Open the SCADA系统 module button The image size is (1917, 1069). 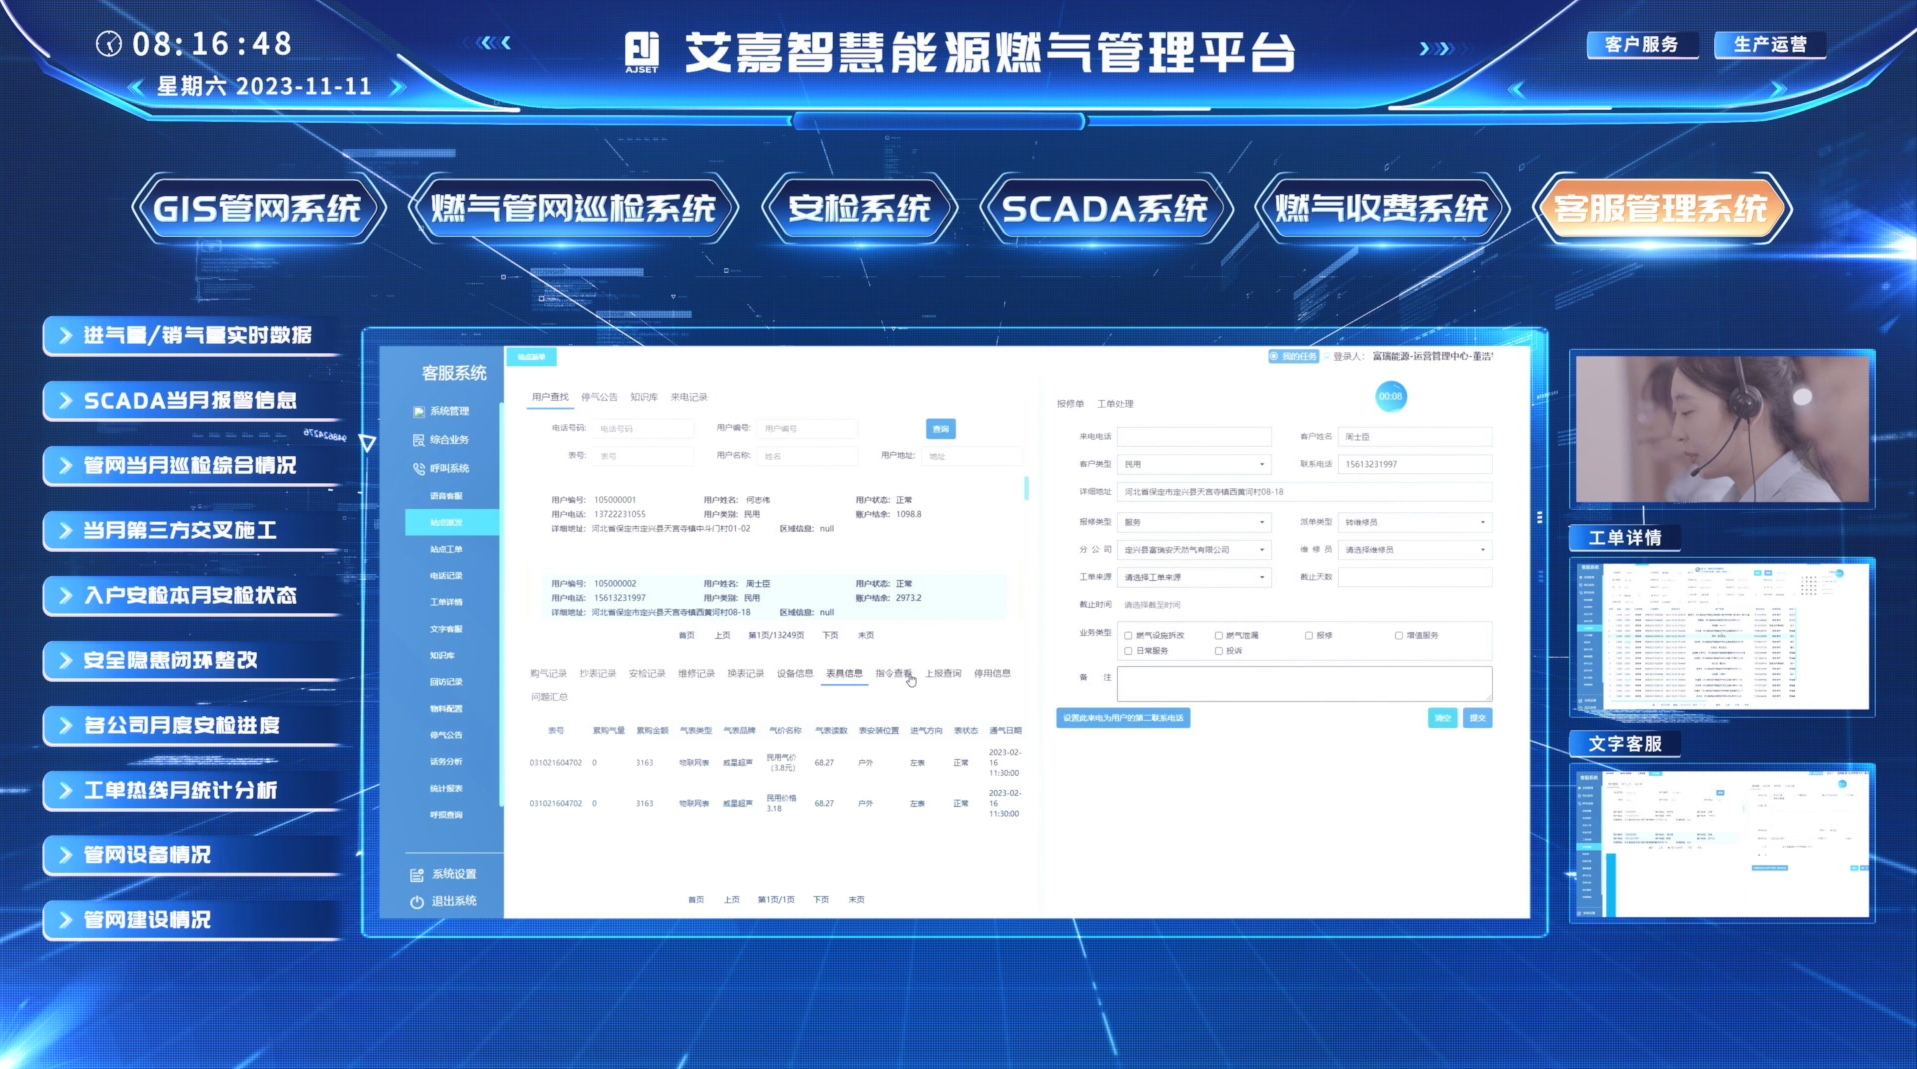pos(1105,209)
